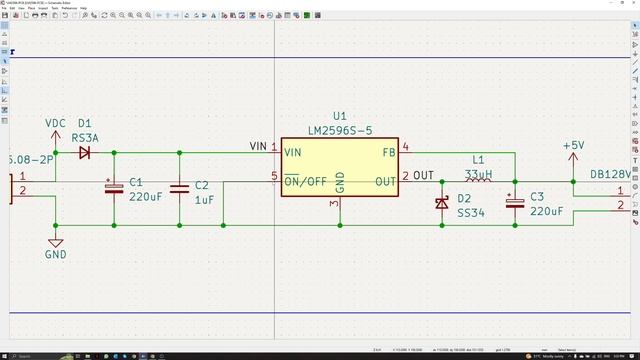Select the Add Junction tool

(635, 97)
